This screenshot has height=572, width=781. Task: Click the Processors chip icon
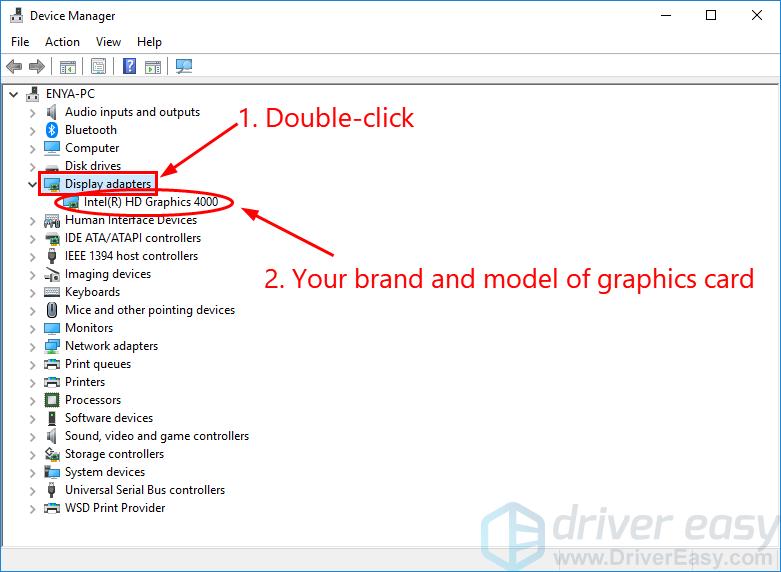(x=52, y=400)
